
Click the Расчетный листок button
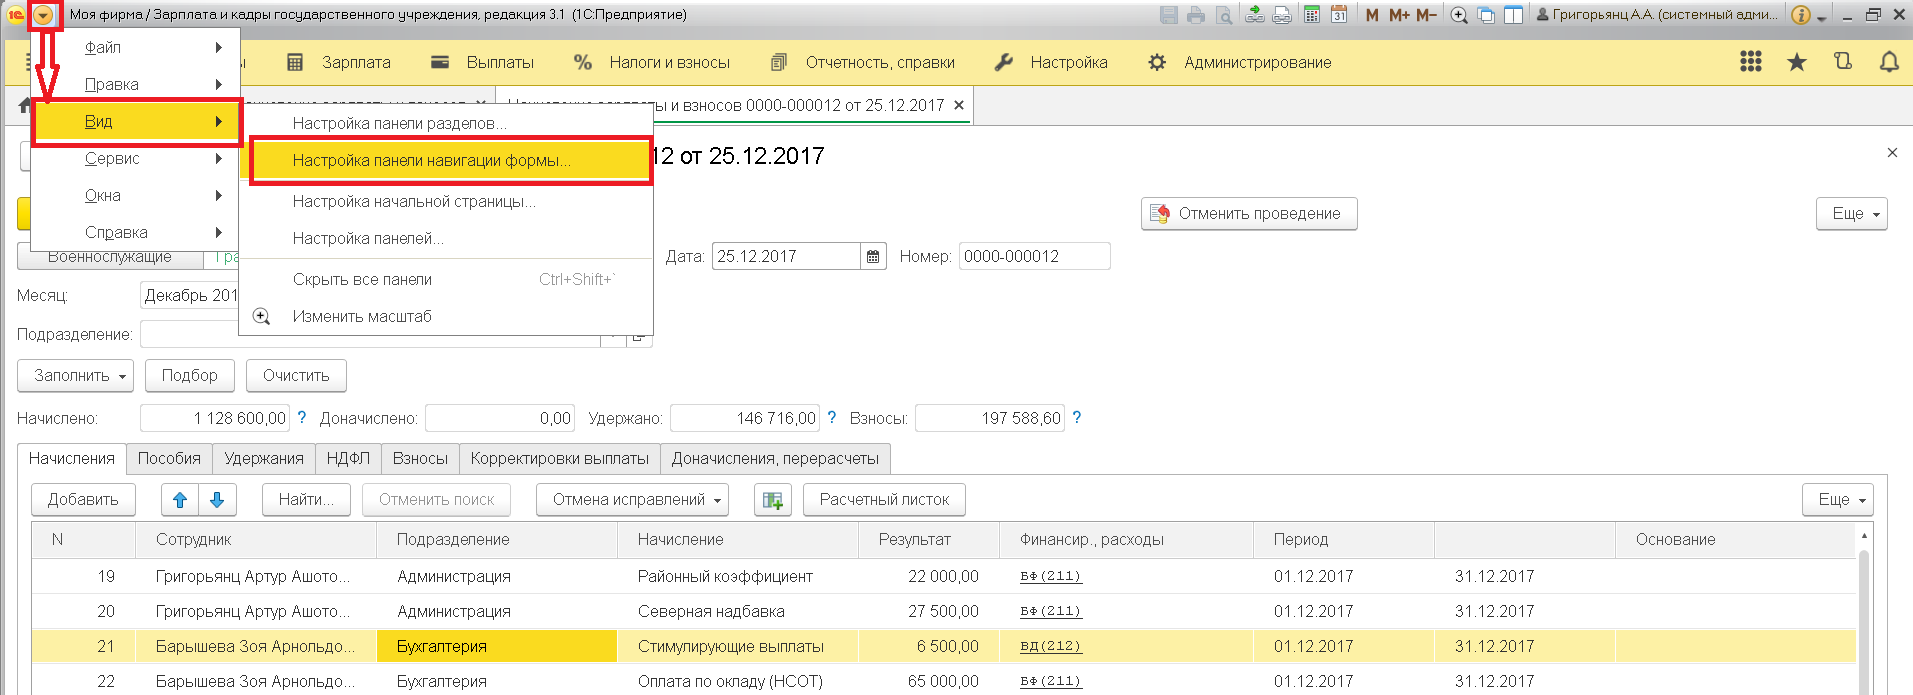(884, 499)
